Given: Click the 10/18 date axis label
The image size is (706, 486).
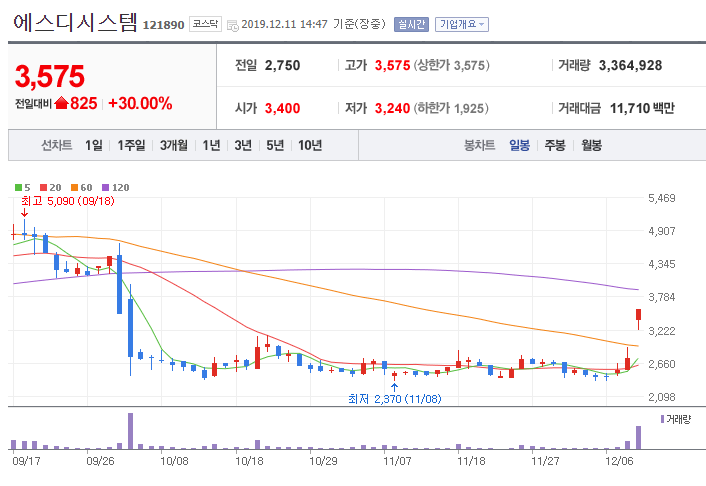Looking at the screenshot, I should point(249,461).
